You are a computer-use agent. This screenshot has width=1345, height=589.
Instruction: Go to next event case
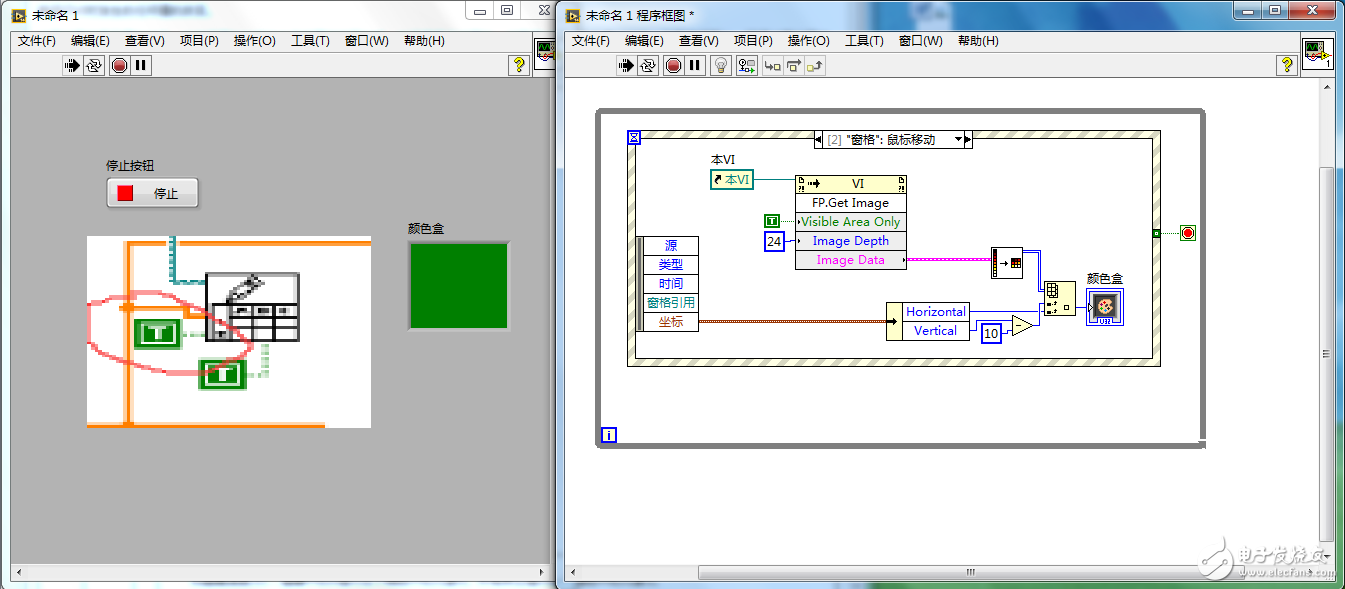click(968, 140)
